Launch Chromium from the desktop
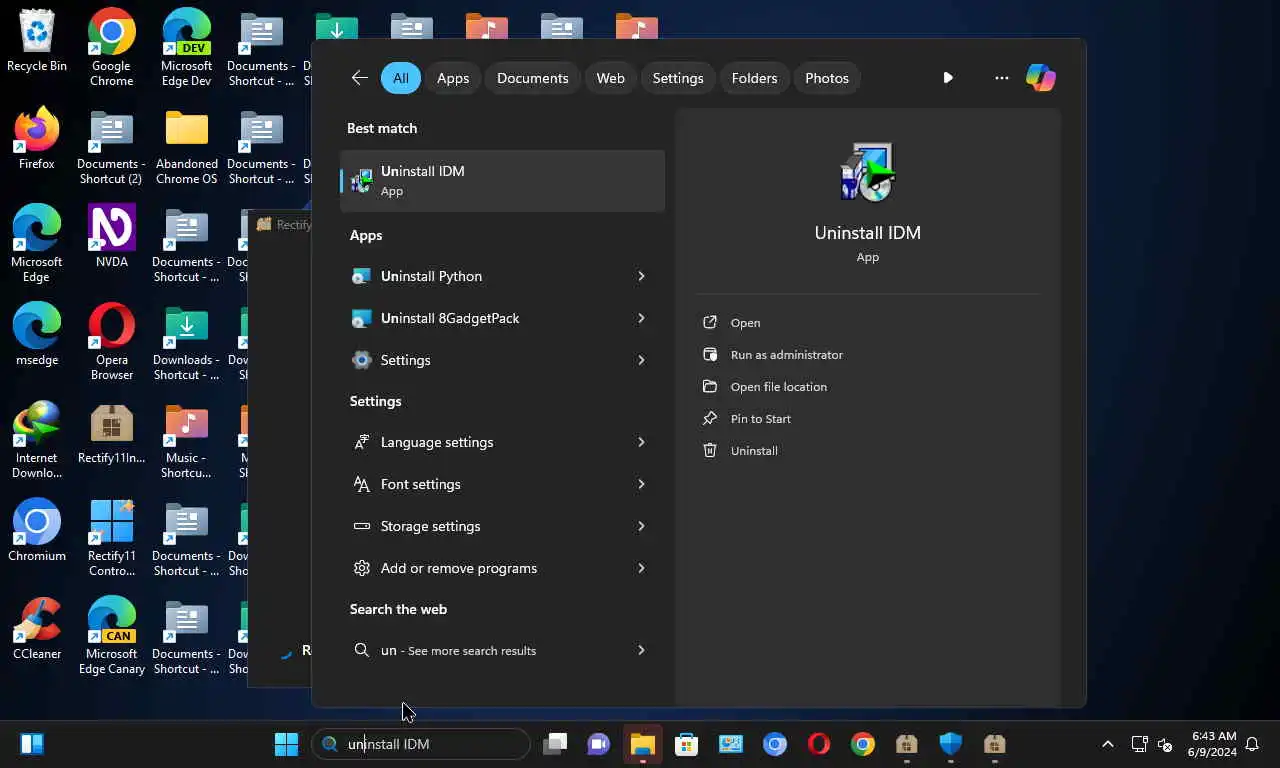Viewport: 1280px width, 768px height. pyautogui.click(x=37, y=530)
